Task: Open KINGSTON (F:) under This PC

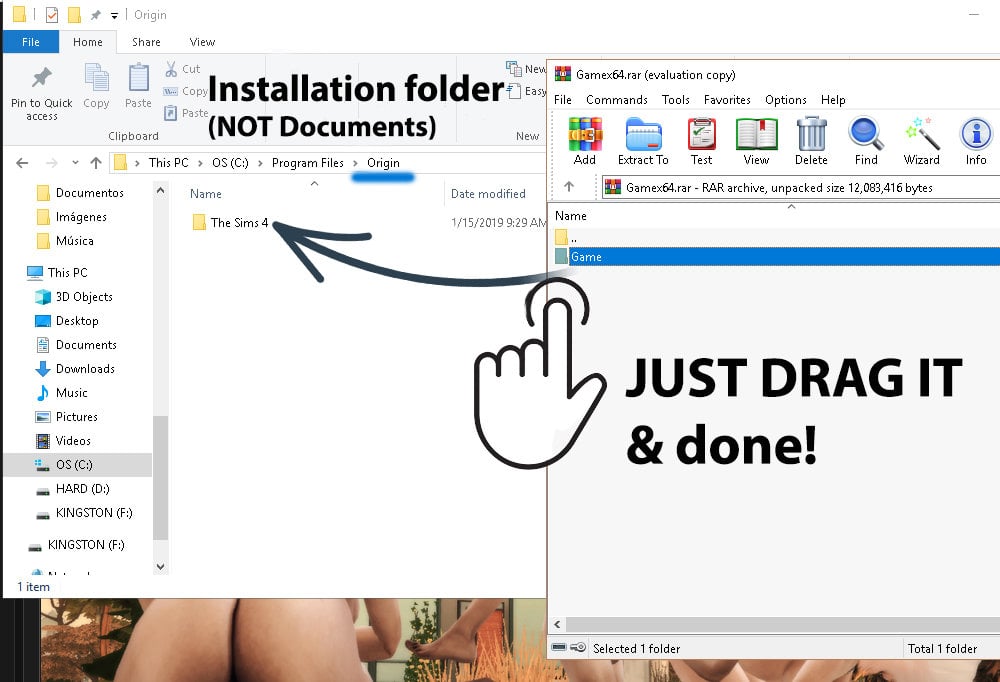Action: 84,513
